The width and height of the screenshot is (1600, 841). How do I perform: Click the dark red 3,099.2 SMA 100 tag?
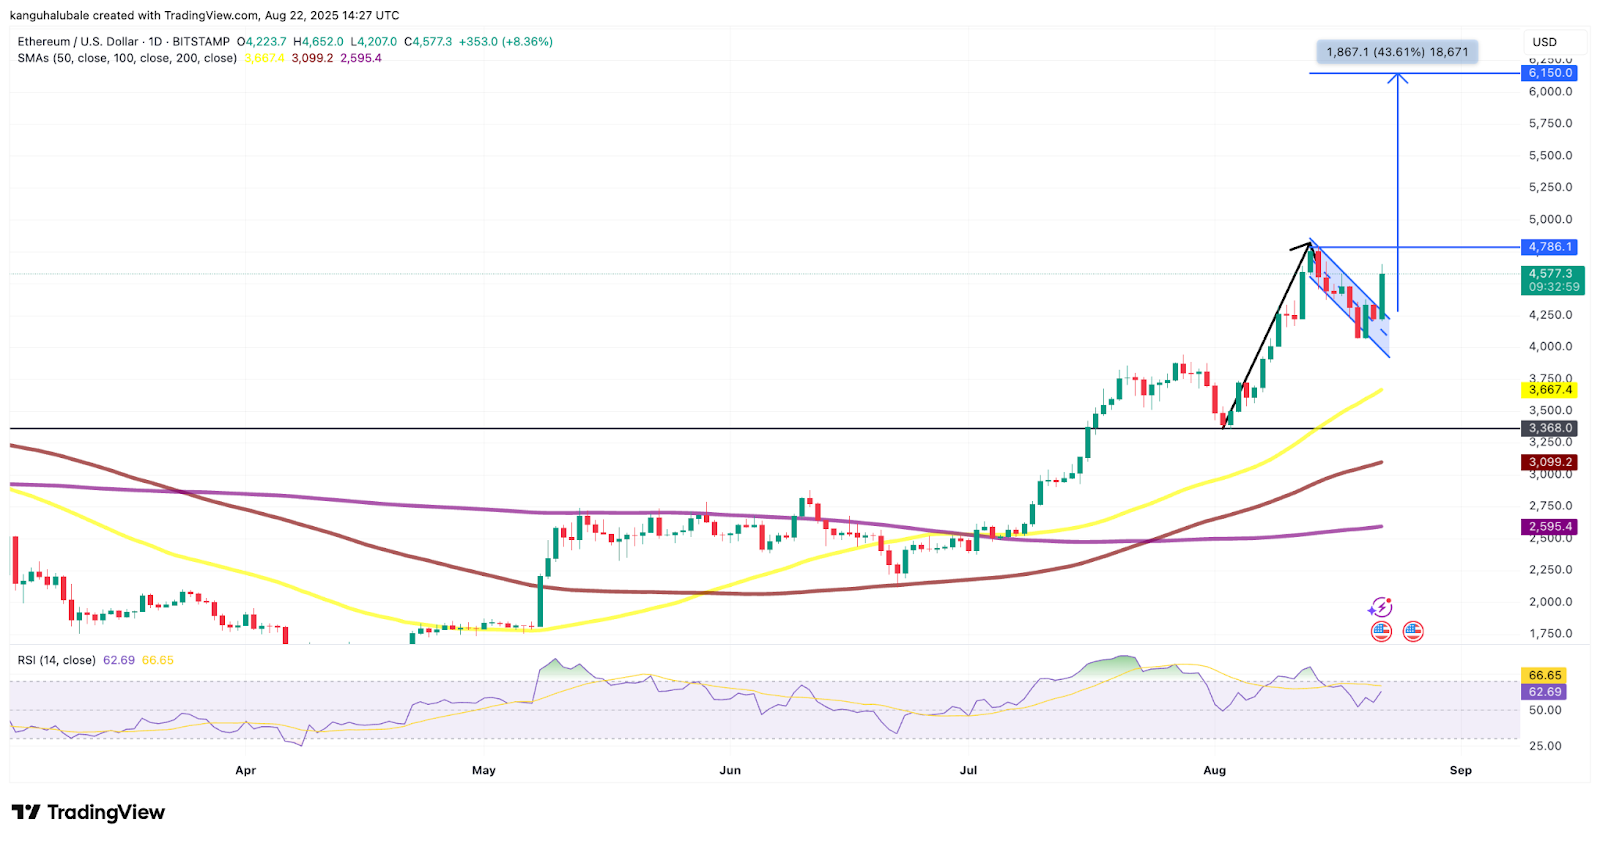pos(1549,462)
